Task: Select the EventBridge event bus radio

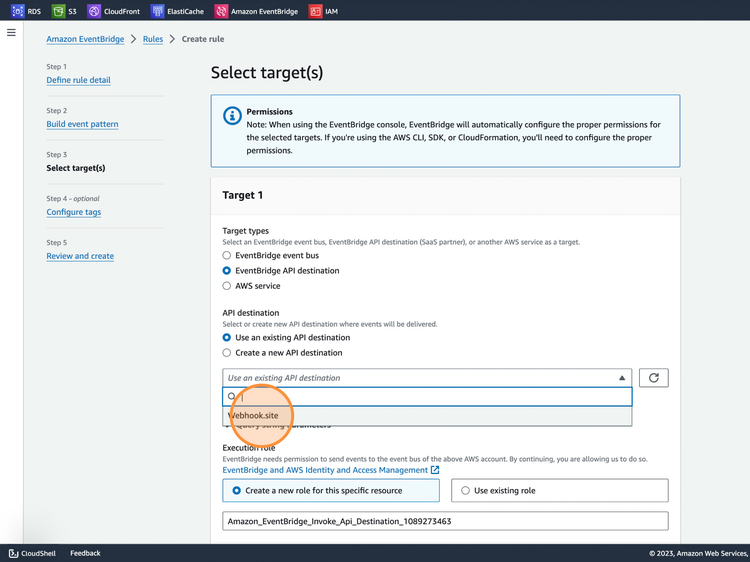Action: click(227, 256)
